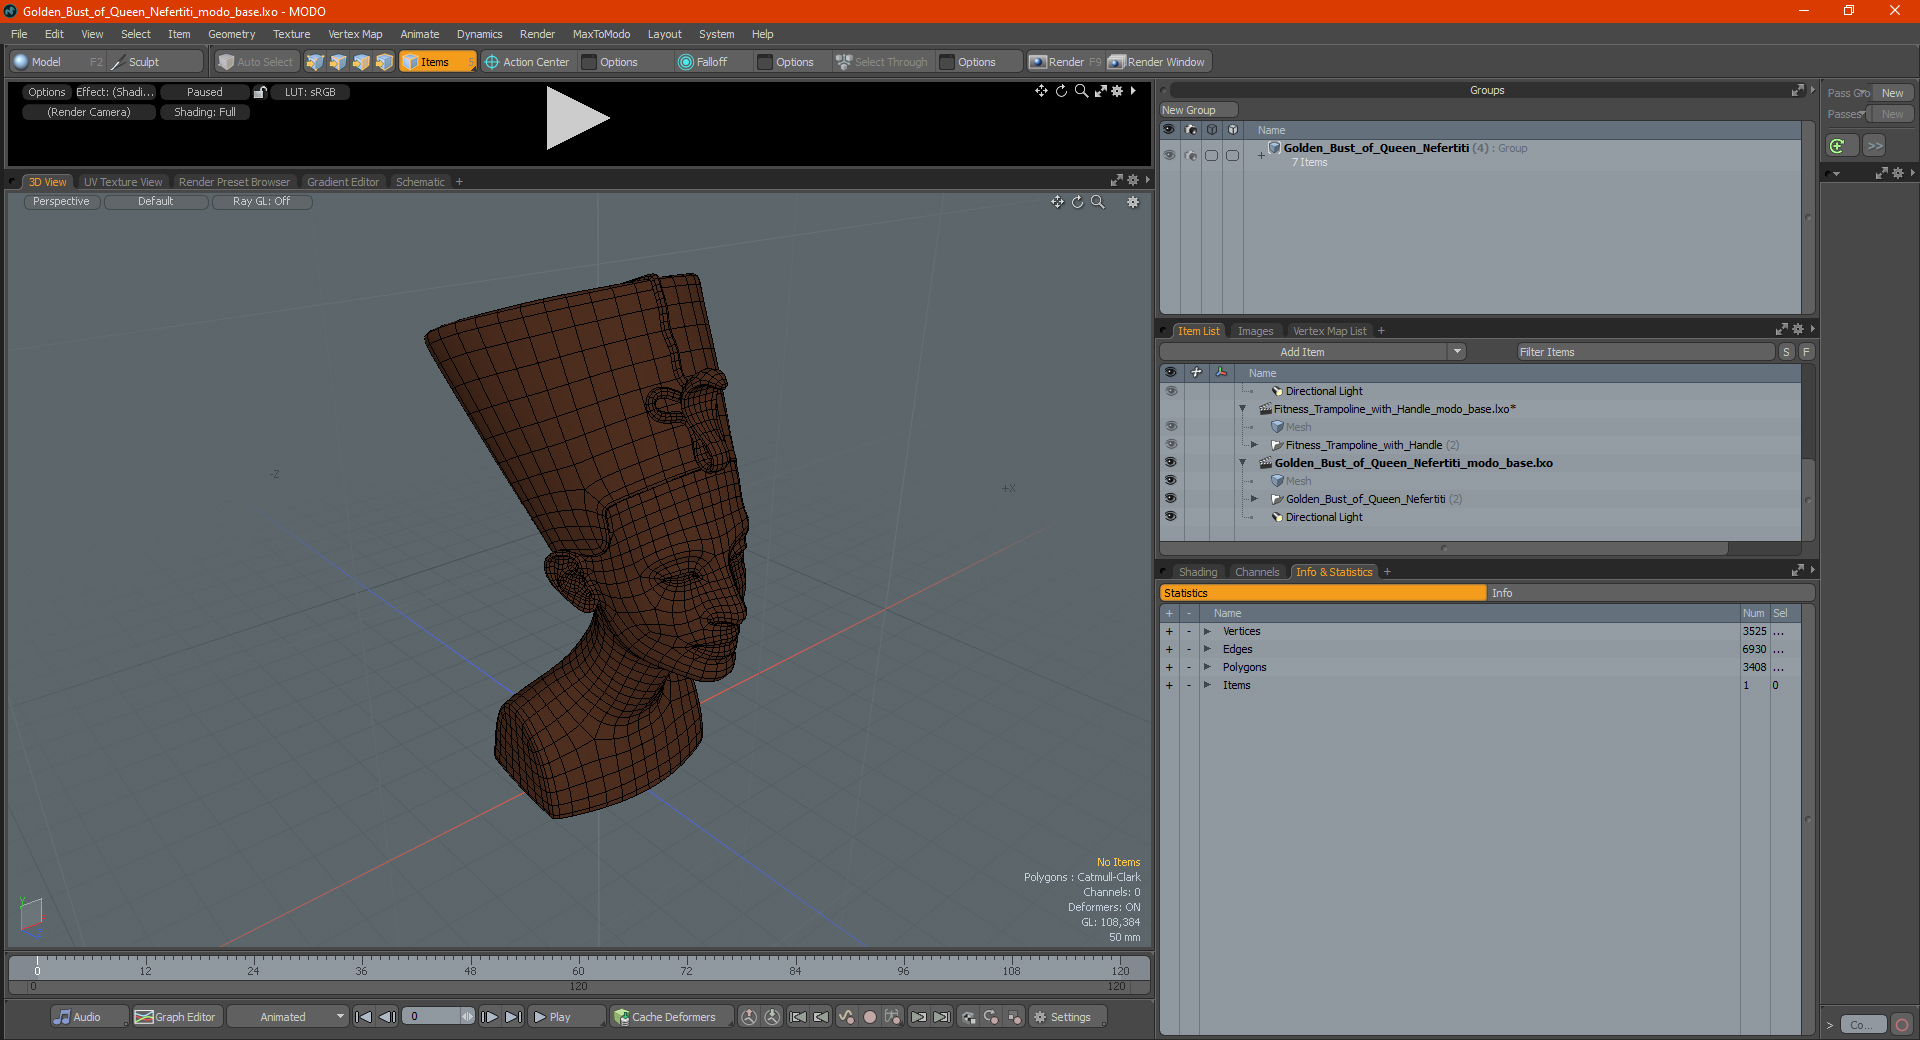This screenshot has width=1920, height=1040.
Task: Expand Golden_Bust_of_Queen_Nefertiti (2) item
Action: [x=1254, y=499]
